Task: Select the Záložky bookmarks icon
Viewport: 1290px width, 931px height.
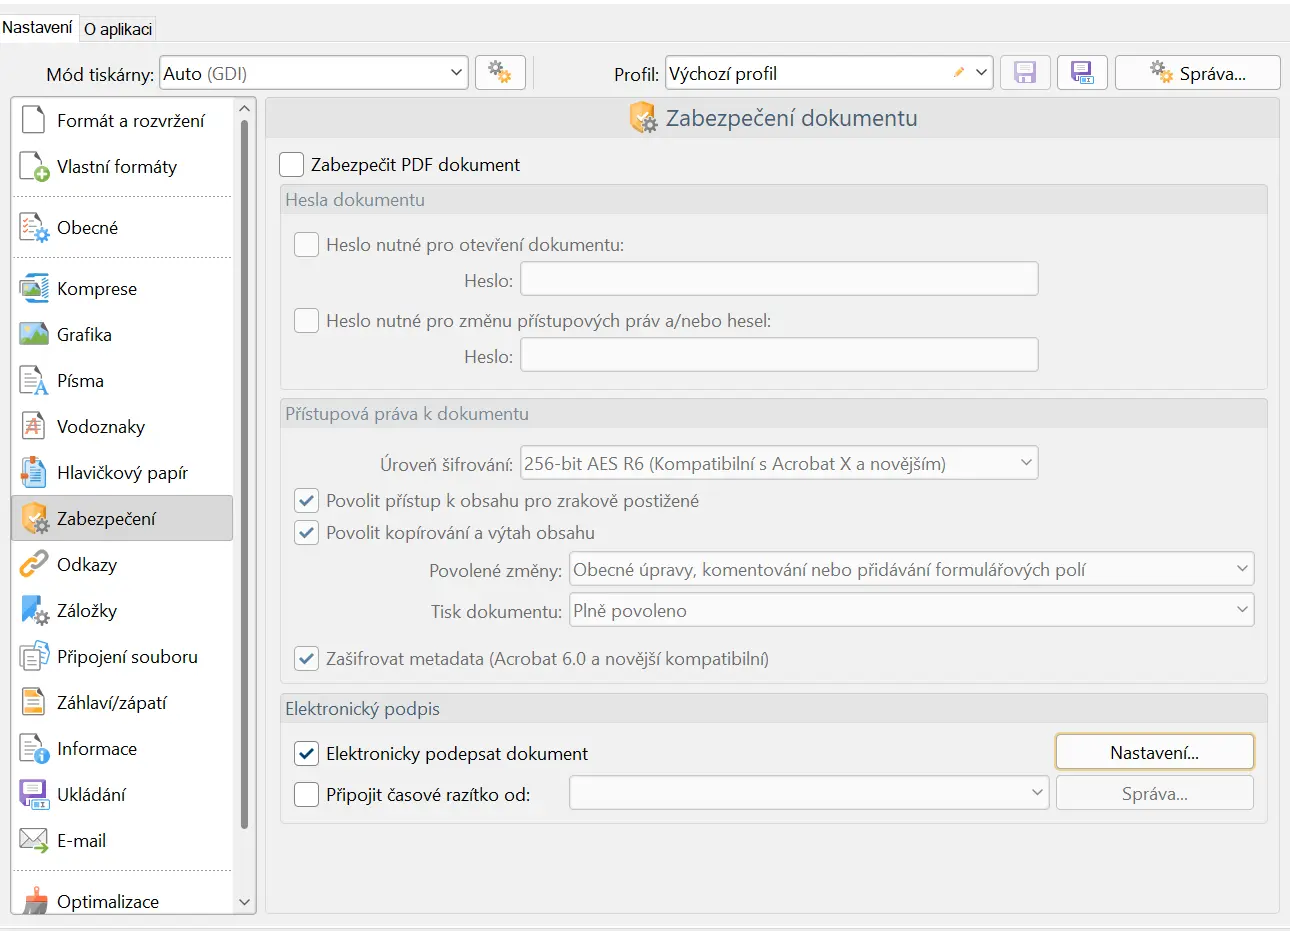Action: [35, 611]
